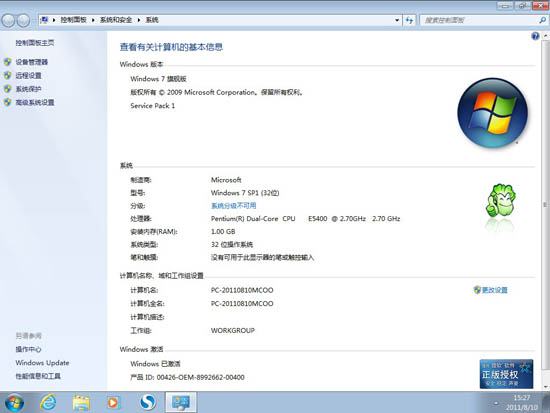
Task: Click the shield icon beside 远程设置
Action: click(x=8, y=75)
